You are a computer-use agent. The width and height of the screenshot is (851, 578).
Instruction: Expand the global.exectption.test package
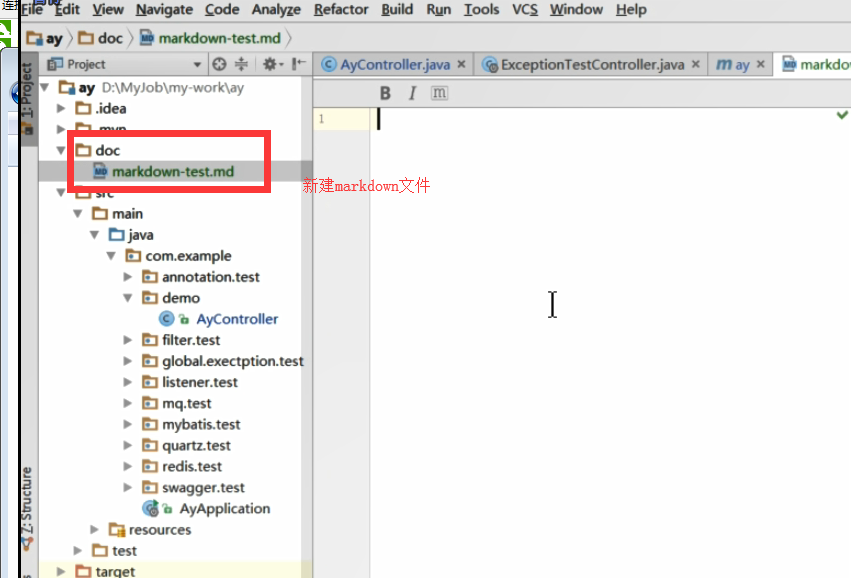[x=128, y=361]
